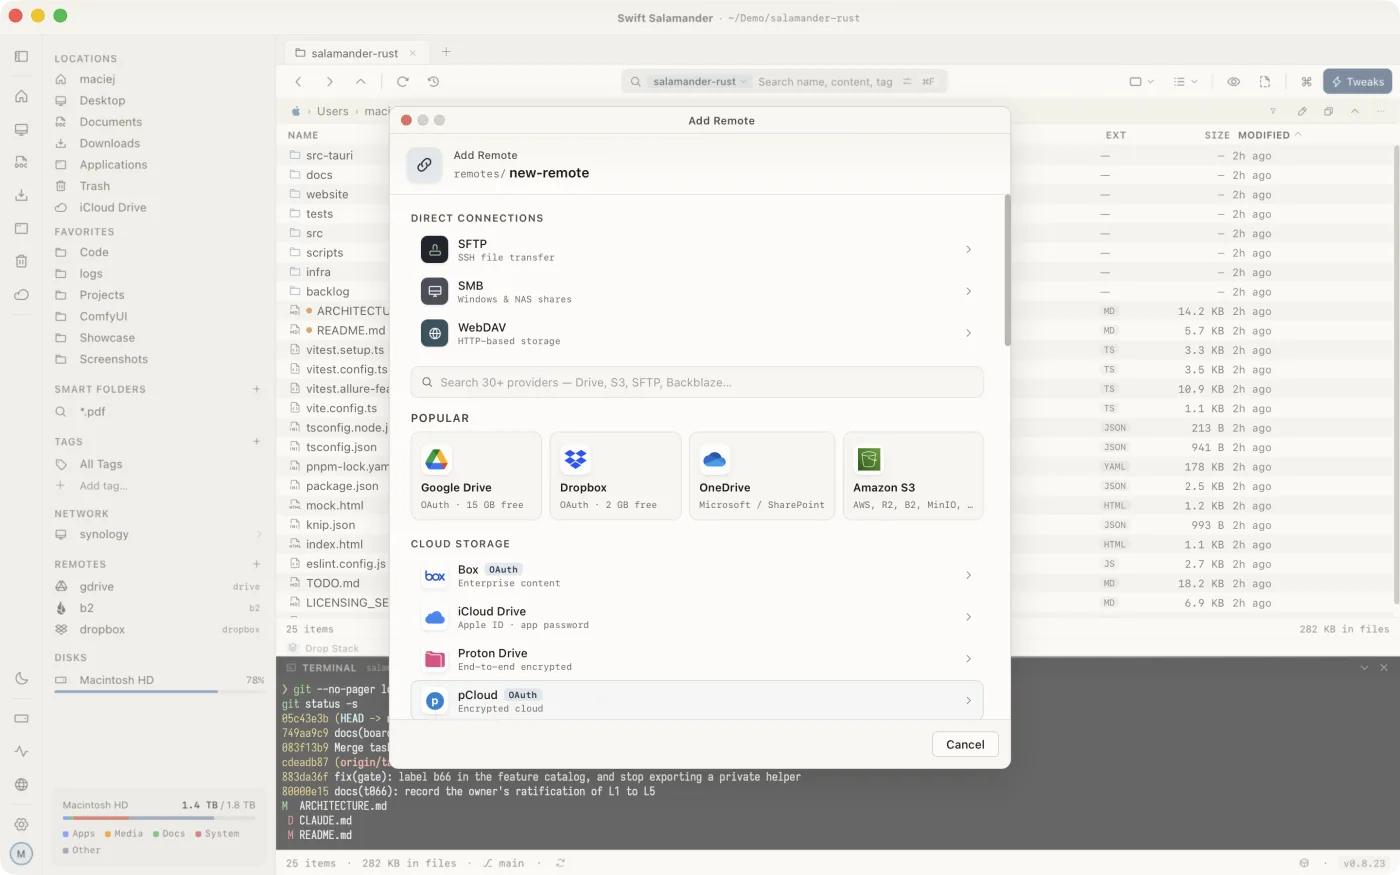
Task: Choose the Dropbox card
Action: 615,476
